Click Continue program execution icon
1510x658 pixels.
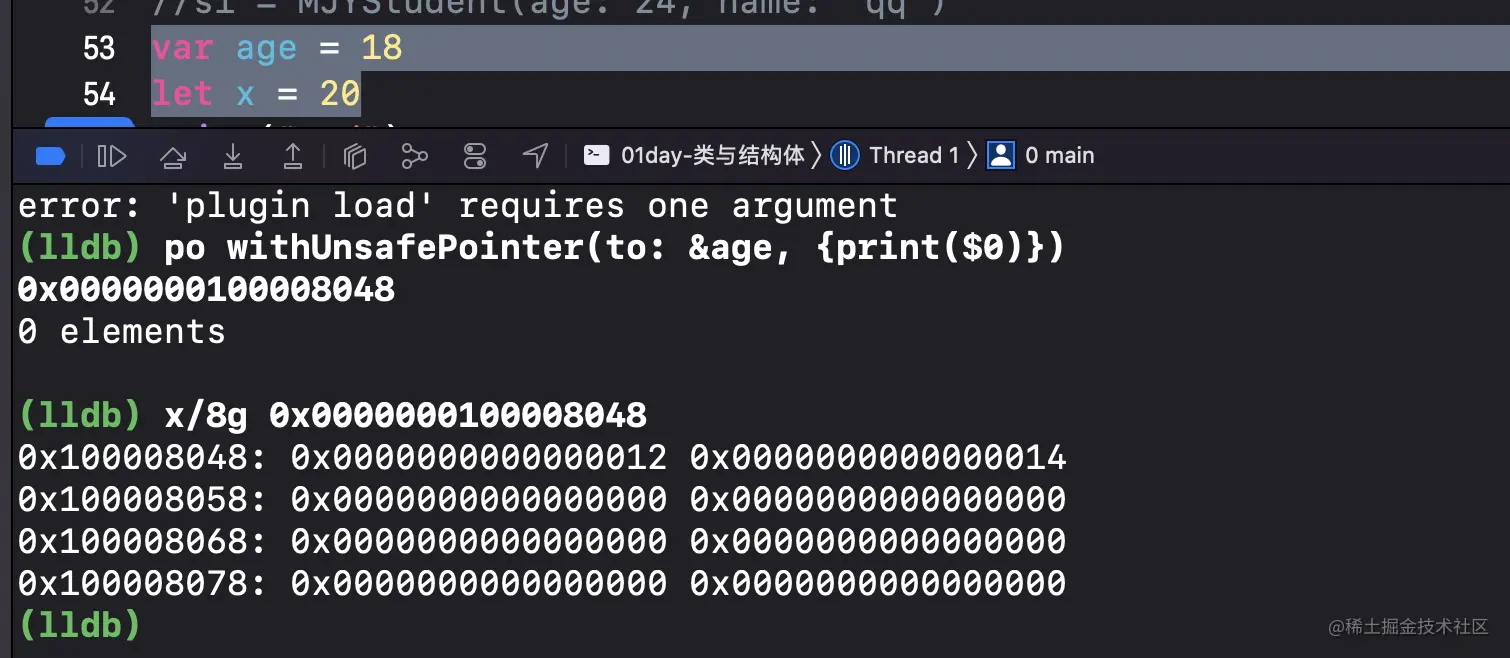[x=112, y=156]
